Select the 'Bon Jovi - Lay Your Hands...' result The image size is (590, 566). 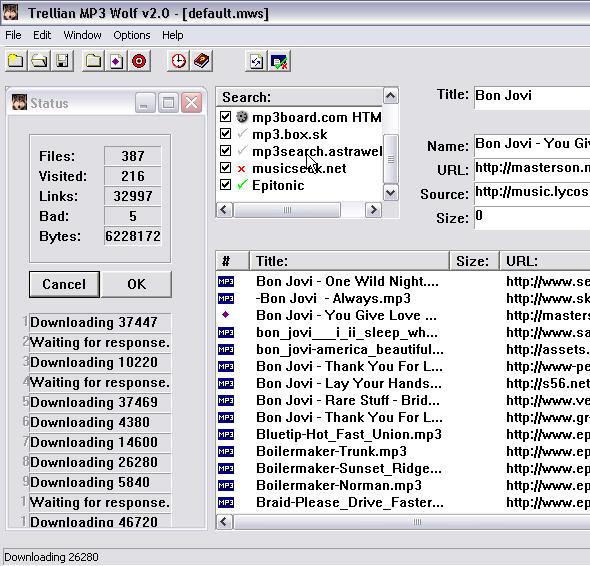click(349, 383)
